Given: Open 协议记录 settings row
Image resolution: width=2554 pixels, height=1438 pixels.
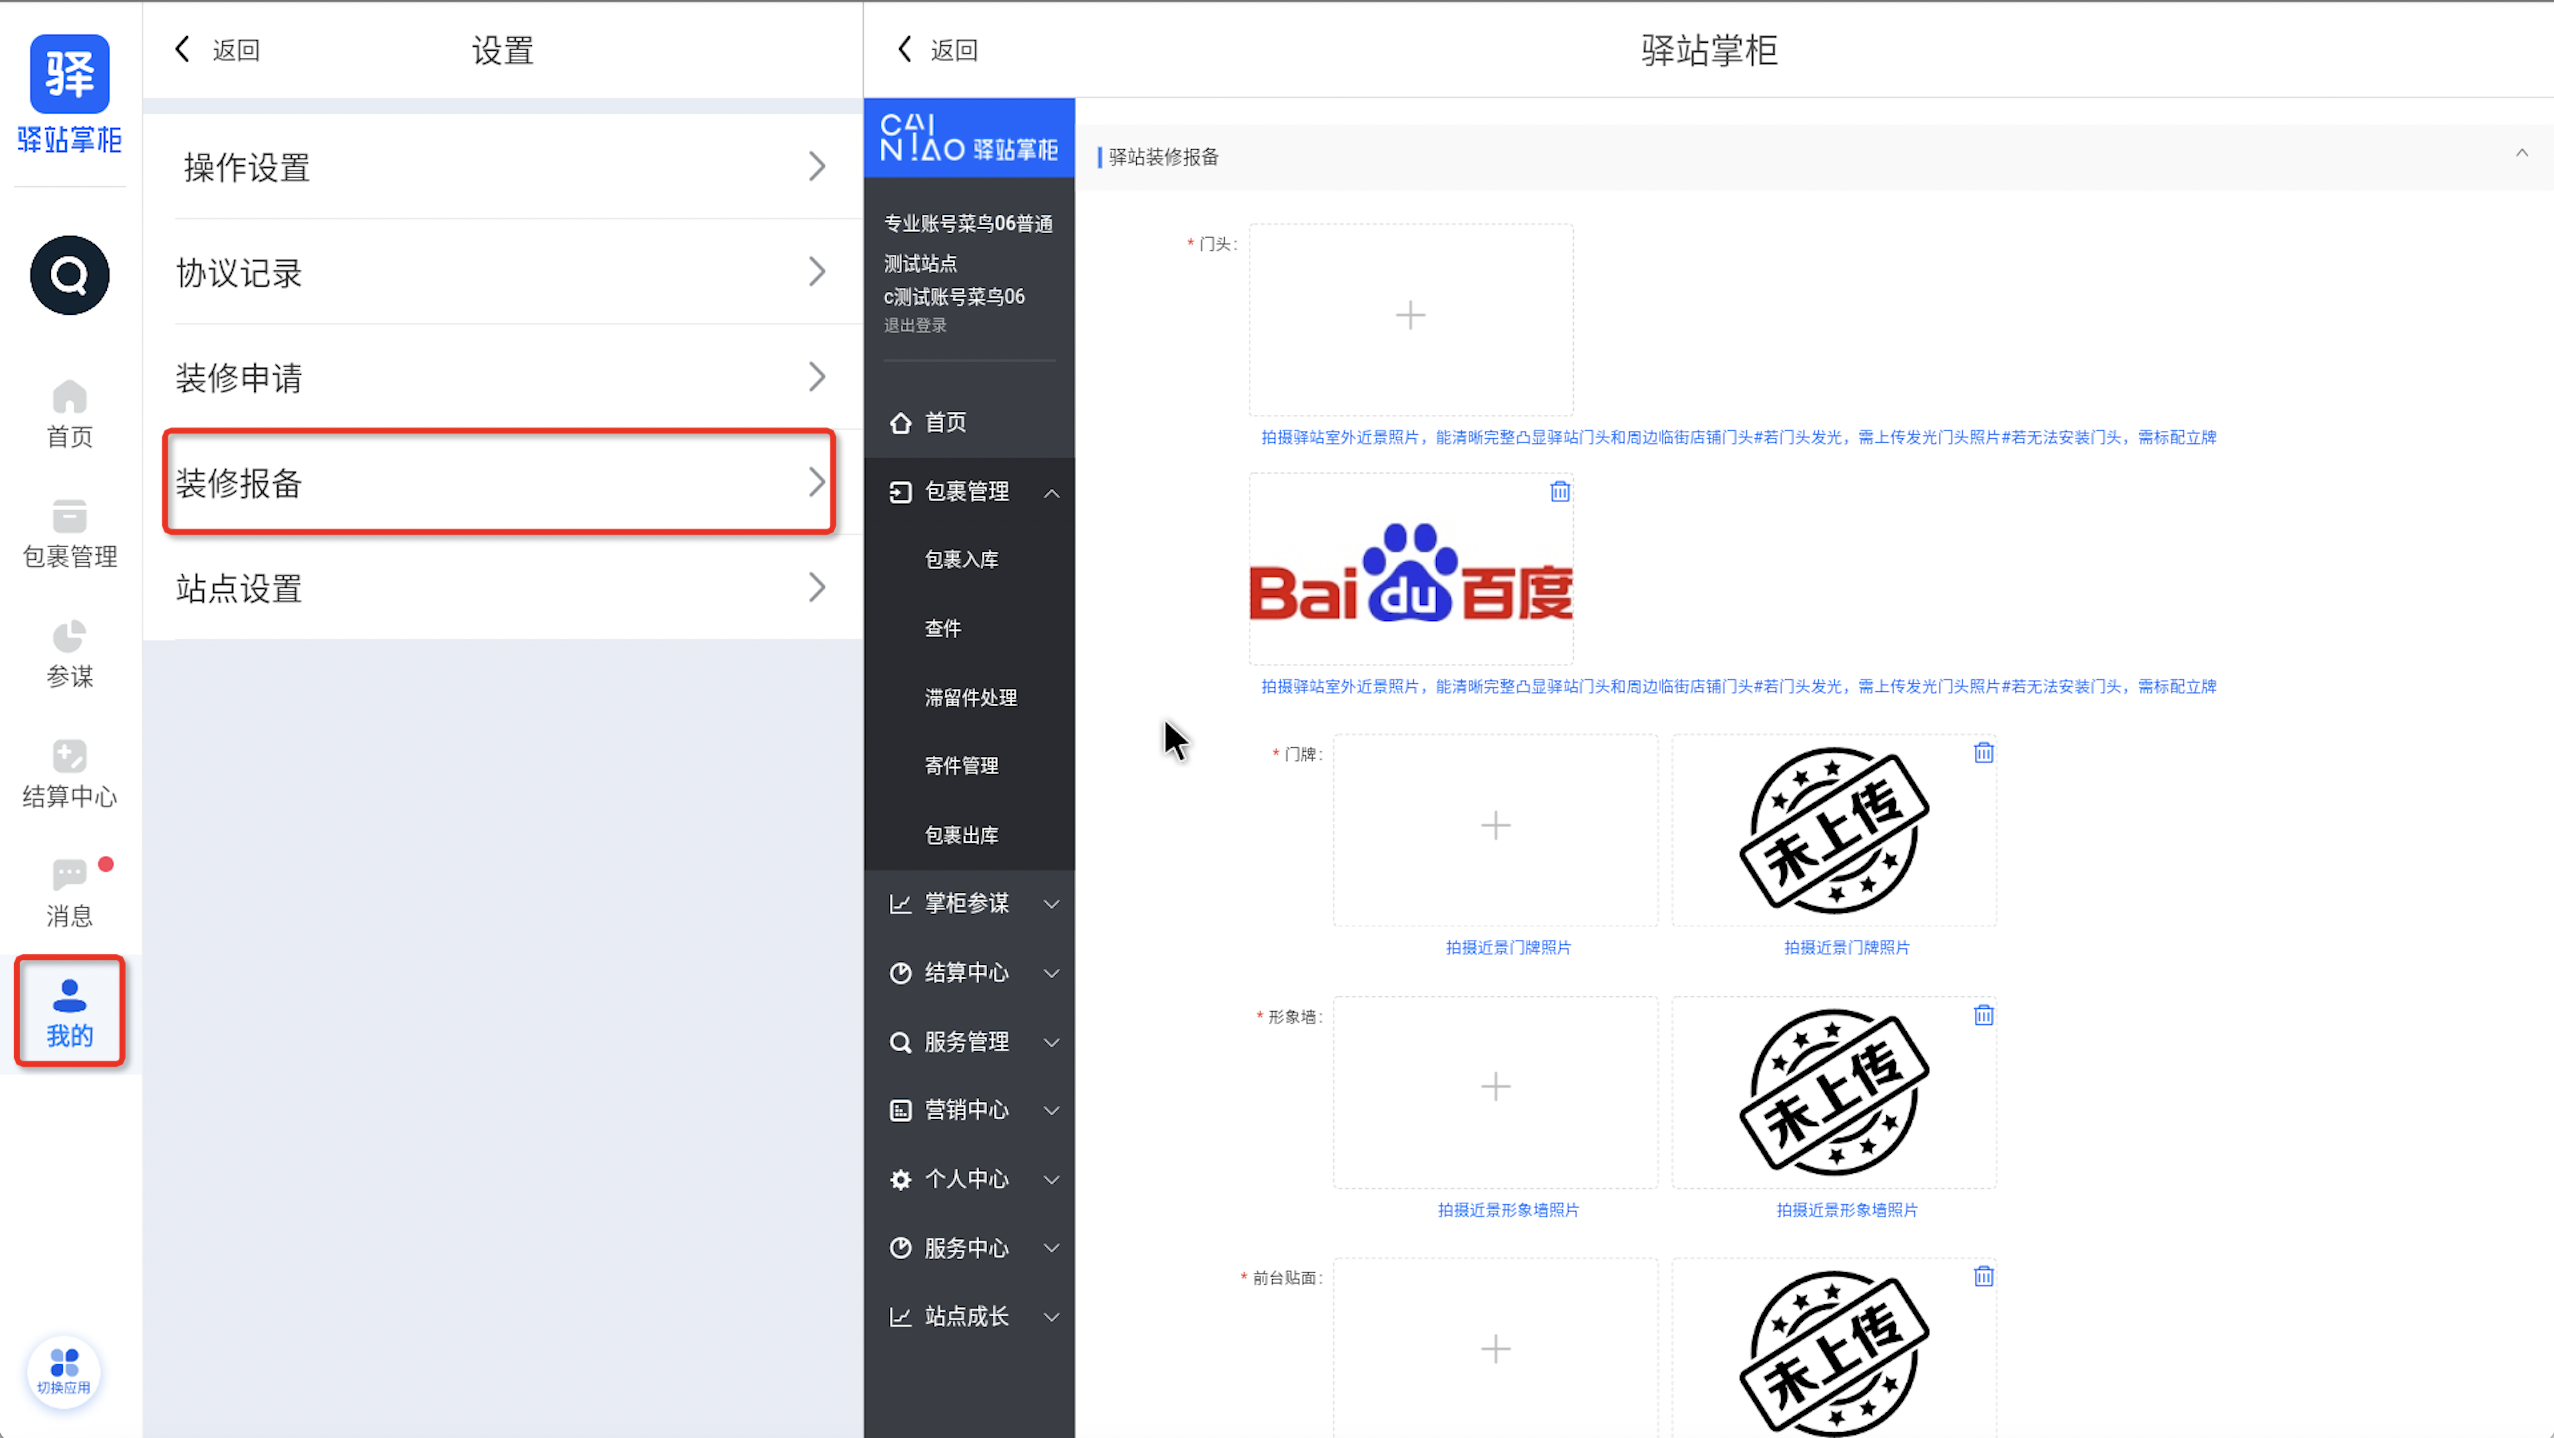Looking at the screenshot, I should click(503, 272).
